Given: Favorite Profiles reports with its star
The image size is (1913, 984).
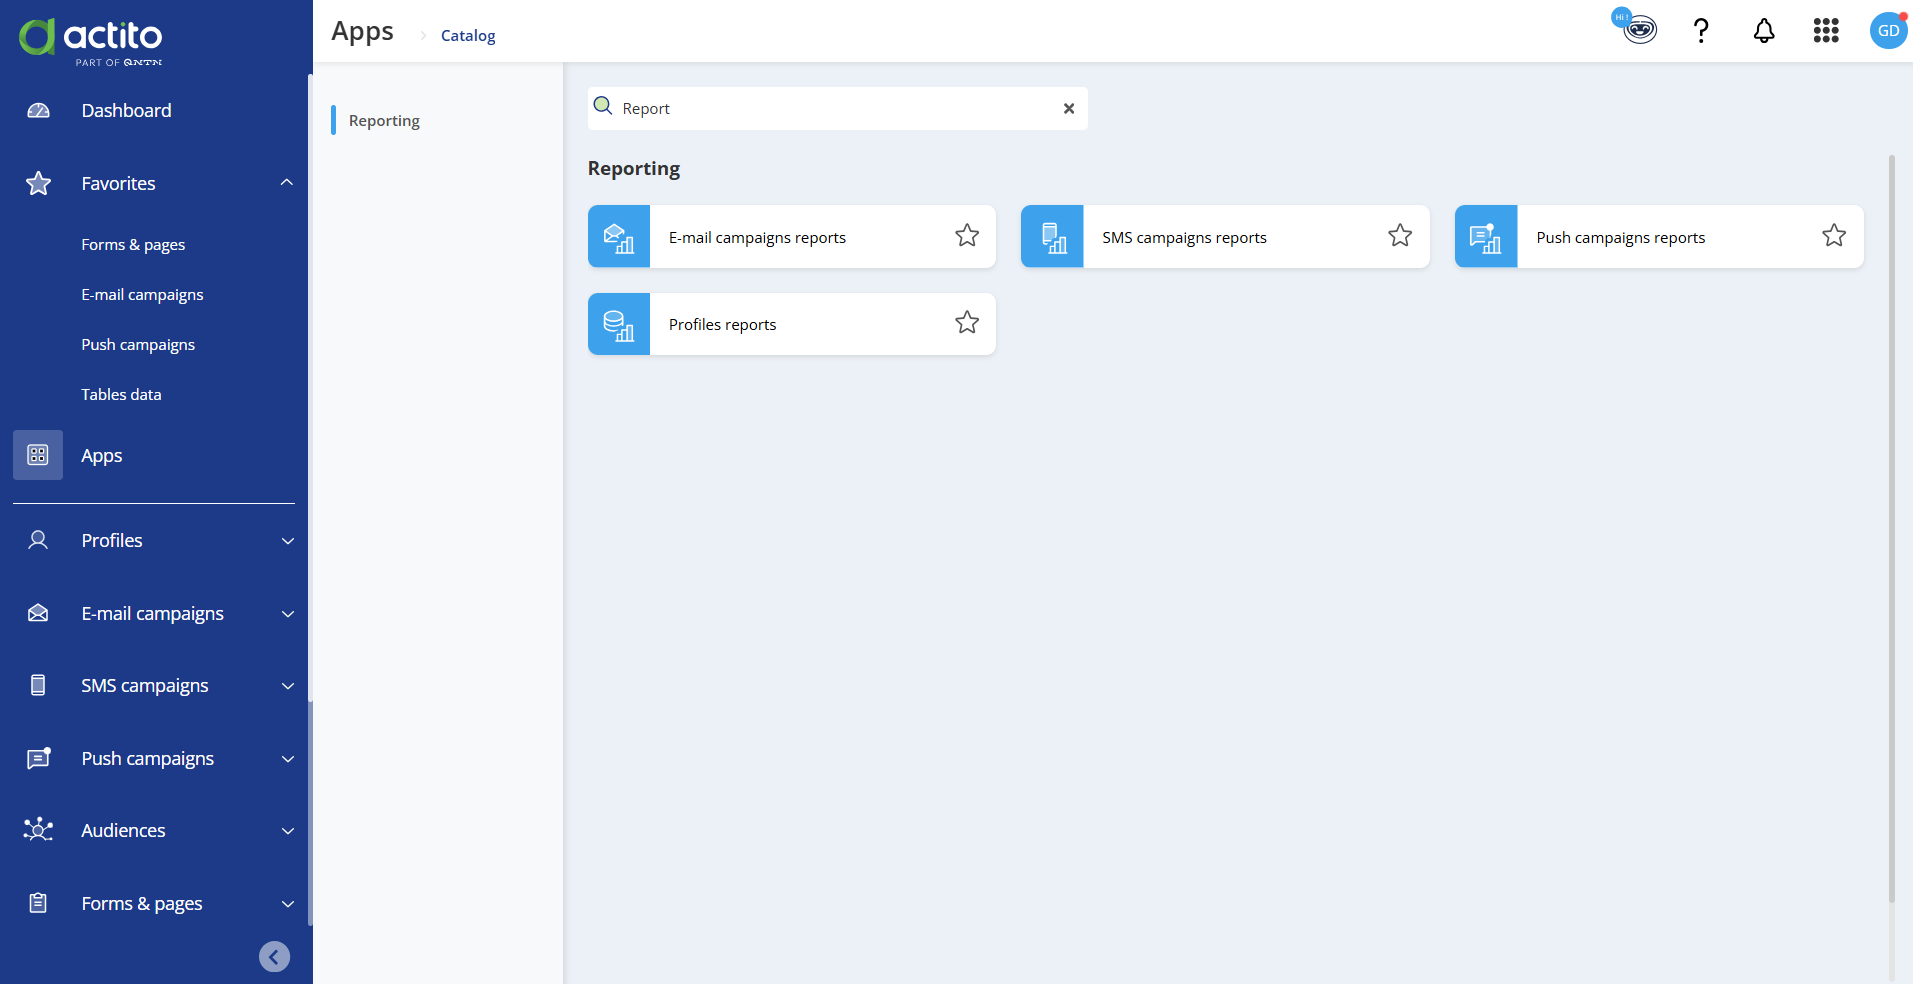Looking at the screenshot, I should (x=967, y=323).
